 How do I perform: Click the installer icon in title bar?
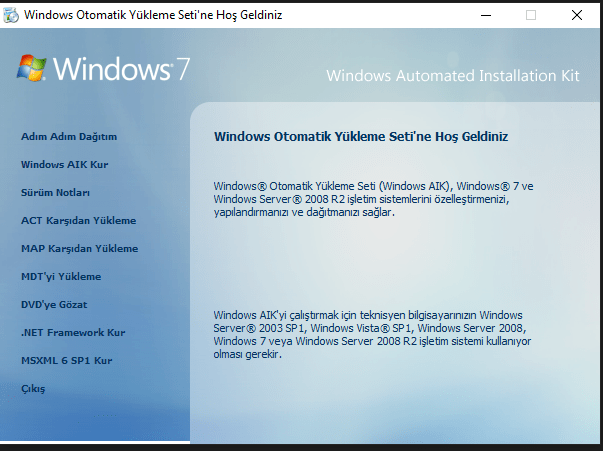tap(11, 15)
